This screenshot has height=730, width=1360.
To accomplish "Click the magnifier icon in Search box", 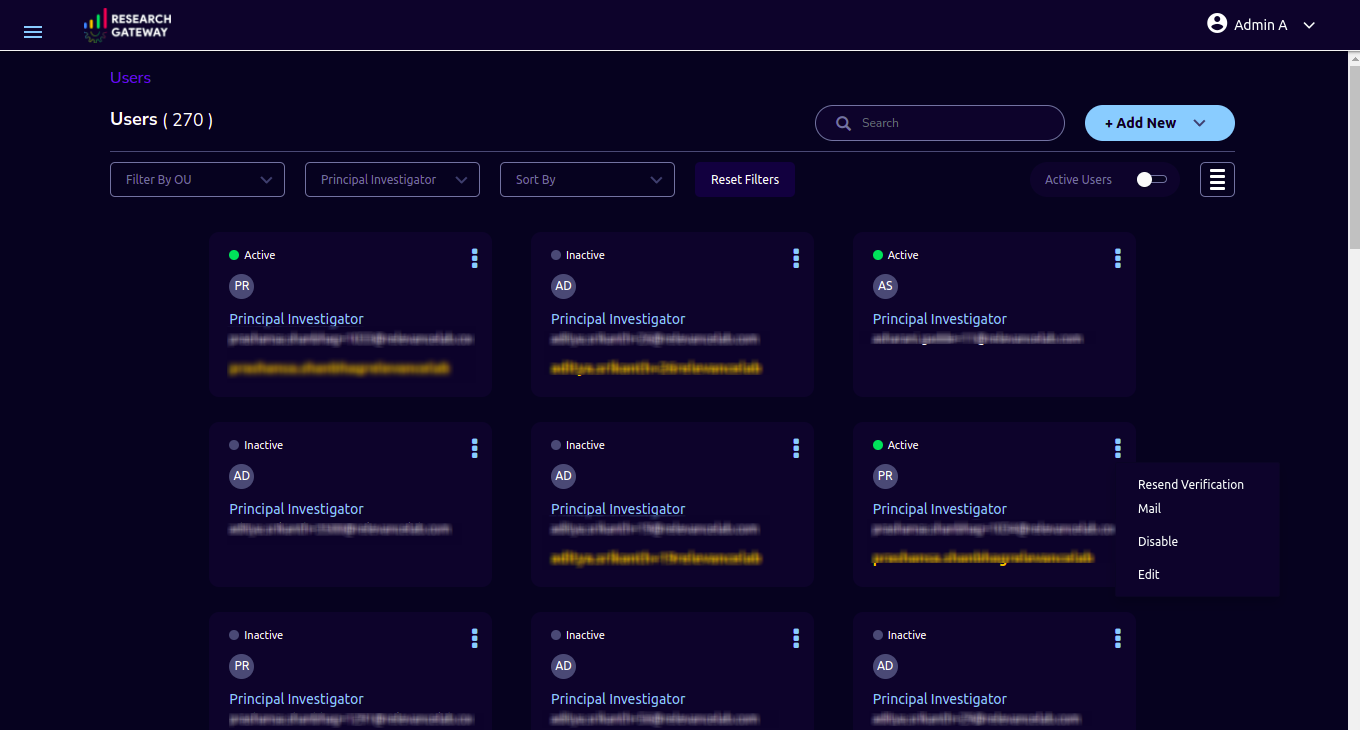I will [843, 123].
